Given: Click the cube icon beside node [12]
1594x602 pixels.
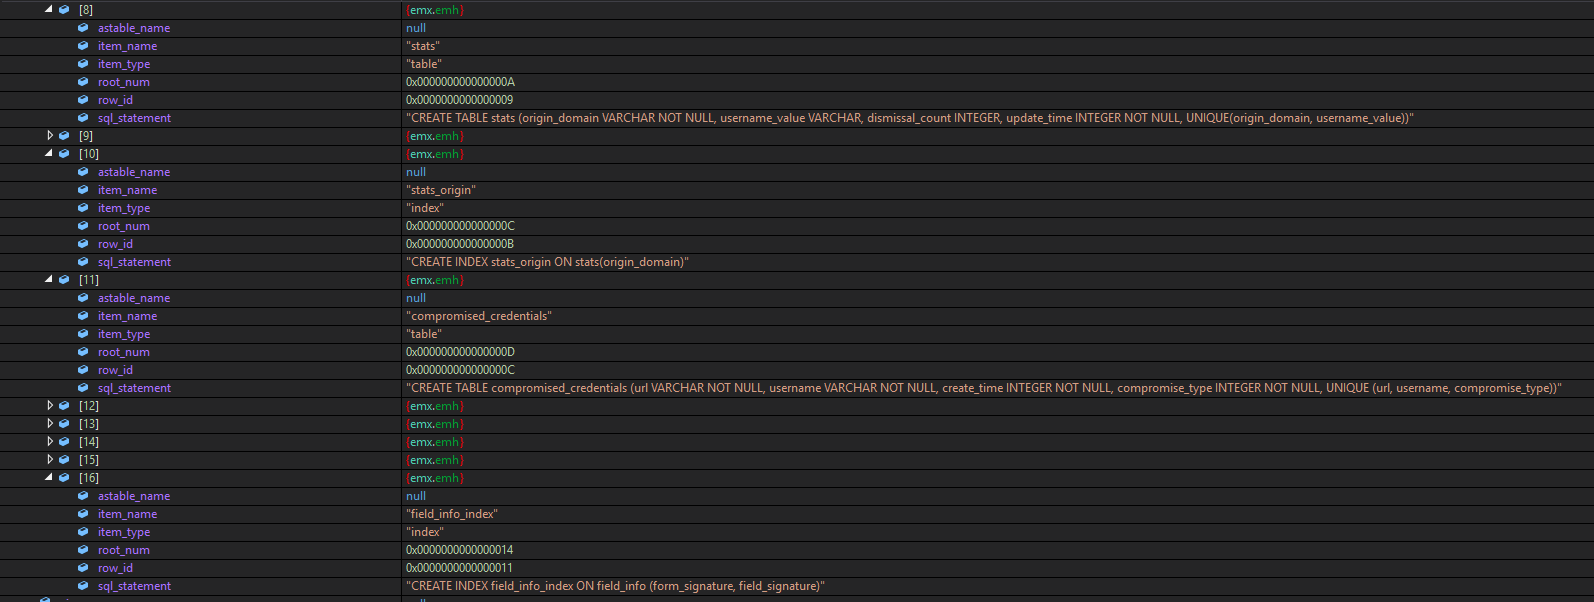Looking at the screenshot, I should pyautogui.click(x=64, y=406).
